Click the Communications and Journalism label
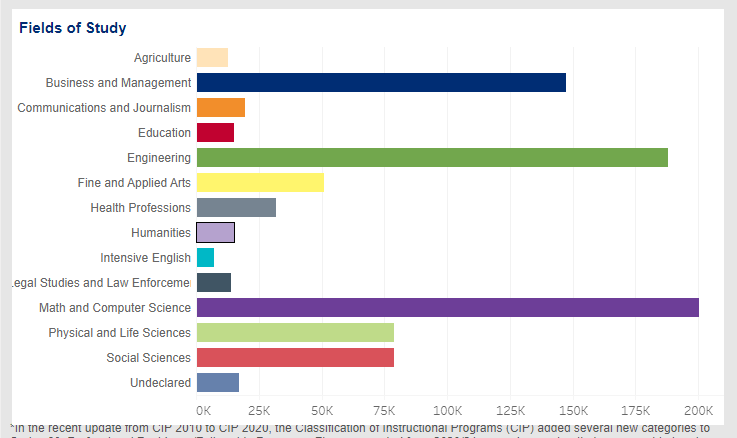737x438 pixels. tap(104, 108)
